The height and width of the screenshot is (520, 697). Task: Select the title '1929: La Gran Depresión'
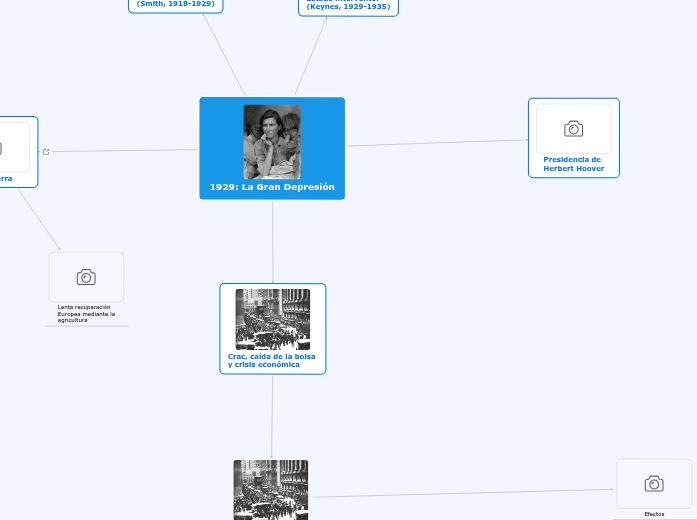pyautogui.click(x=272, y=187)
